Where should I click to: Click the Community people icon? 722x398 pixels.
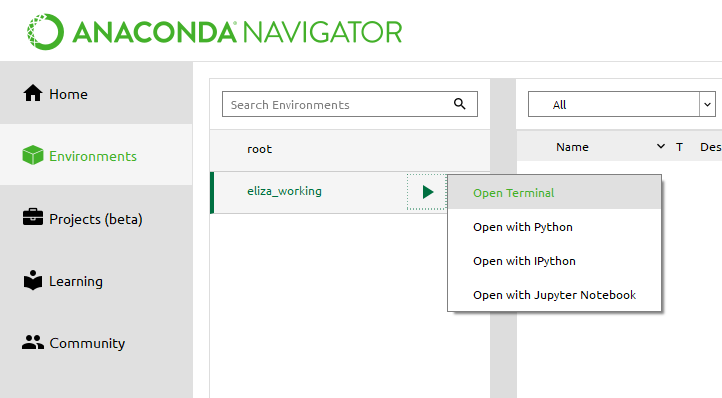coord(33,342)
